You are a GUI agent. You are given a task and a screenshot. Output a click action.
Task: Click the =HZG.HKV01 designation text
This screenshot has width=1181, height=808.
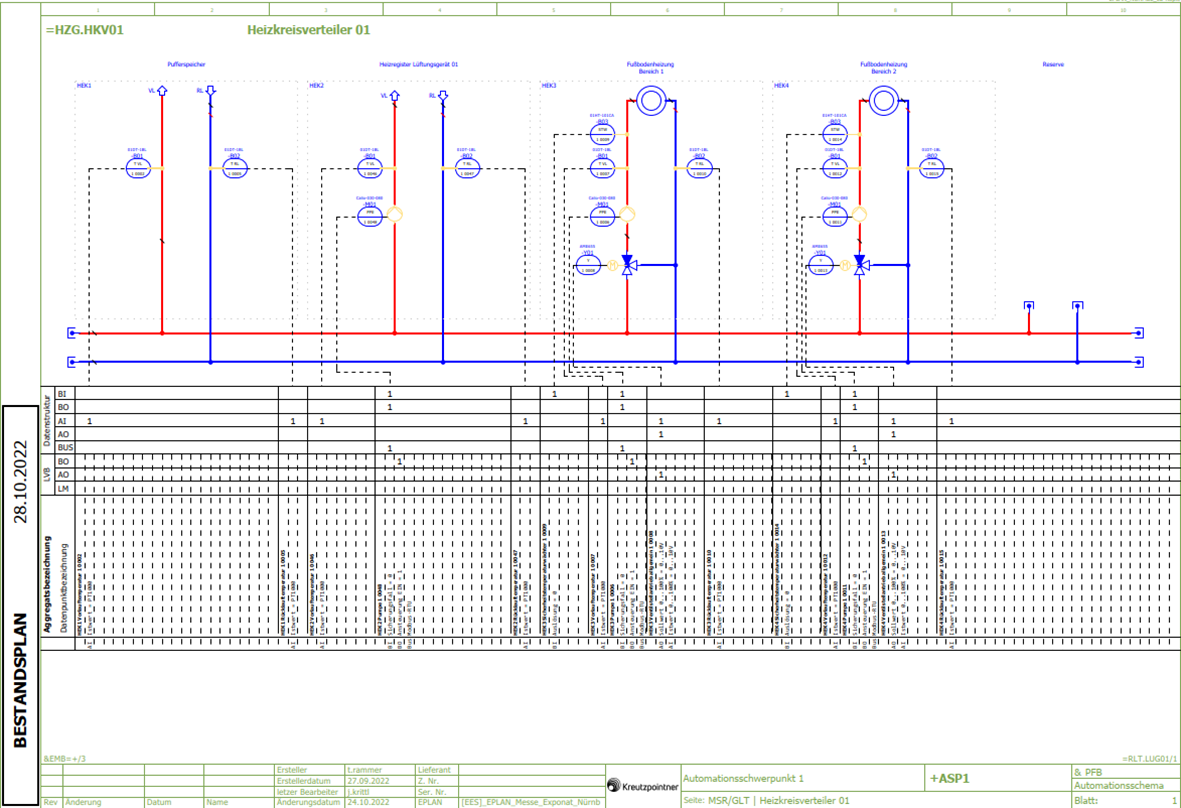click(x=85, y=31)
